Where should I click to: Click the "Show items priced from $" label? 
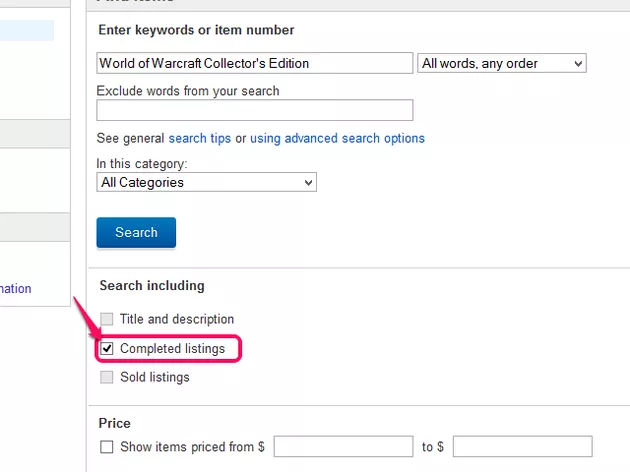[192, 447]
